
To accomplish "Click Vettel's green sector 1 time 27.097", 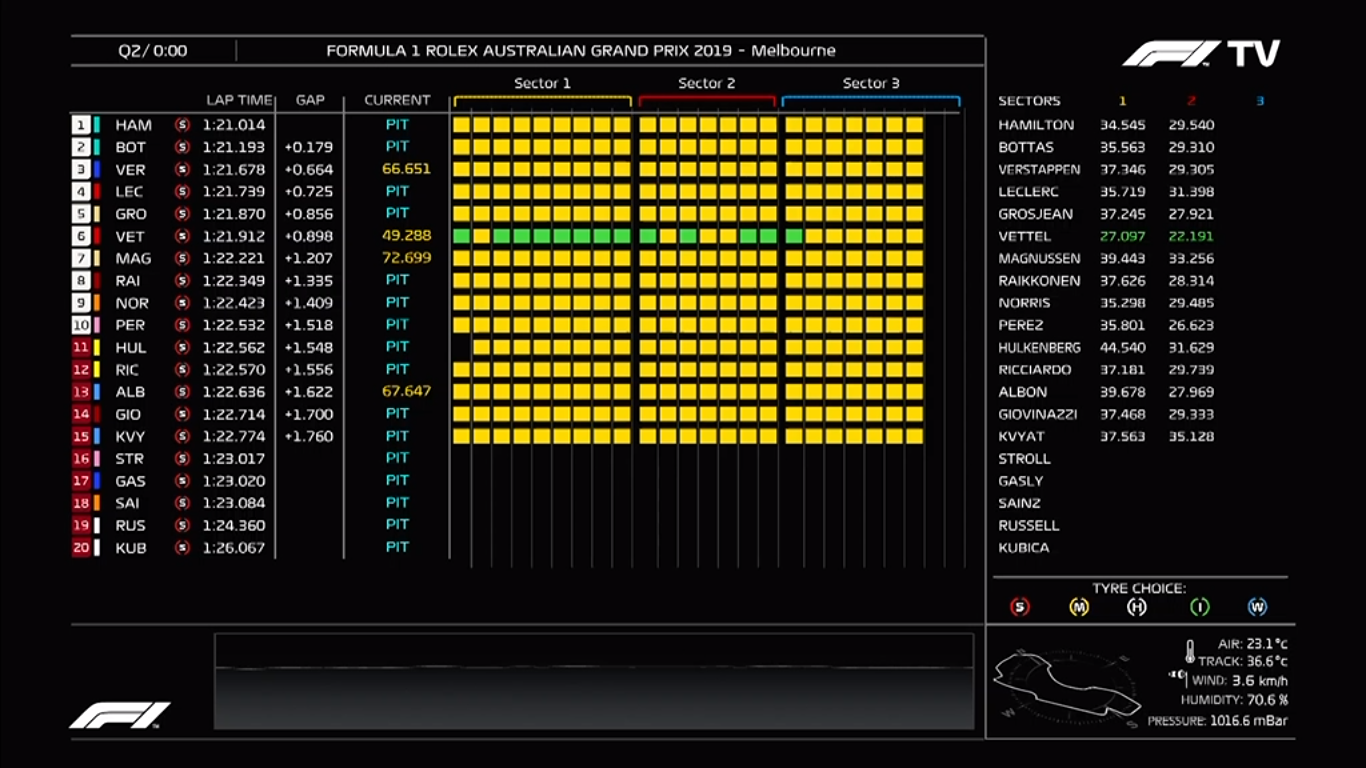I will point(1122,237).
